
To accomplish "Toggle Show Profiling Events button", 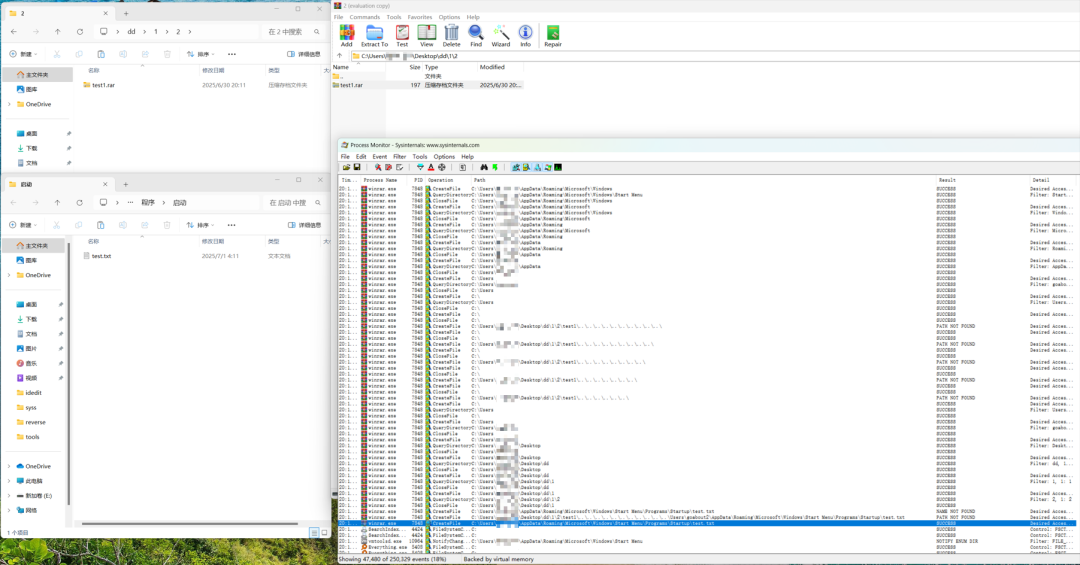I will point(558,167).
